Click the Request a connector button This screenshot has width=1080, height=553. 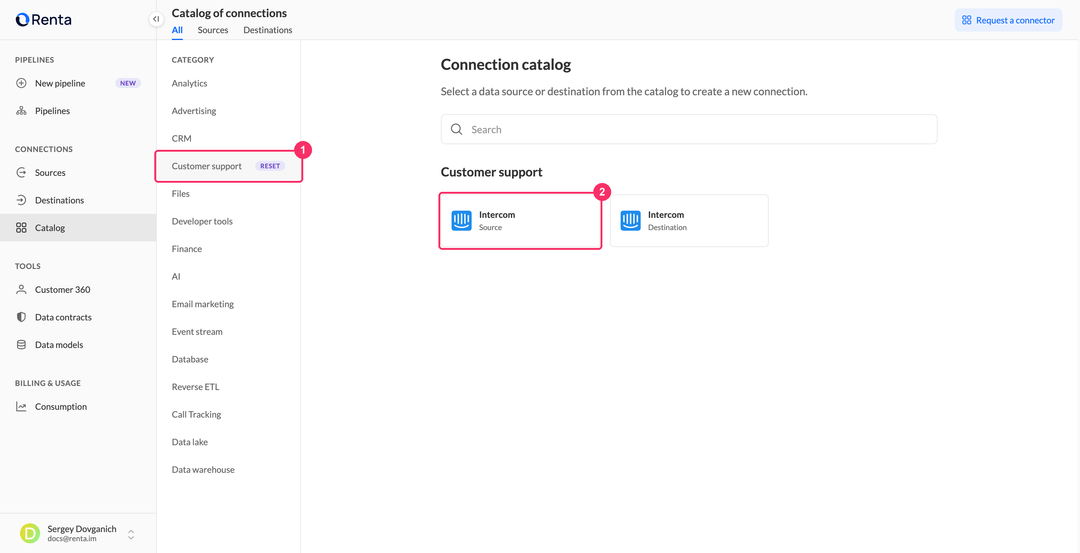pyautogui.click(x=1008, y=20)
